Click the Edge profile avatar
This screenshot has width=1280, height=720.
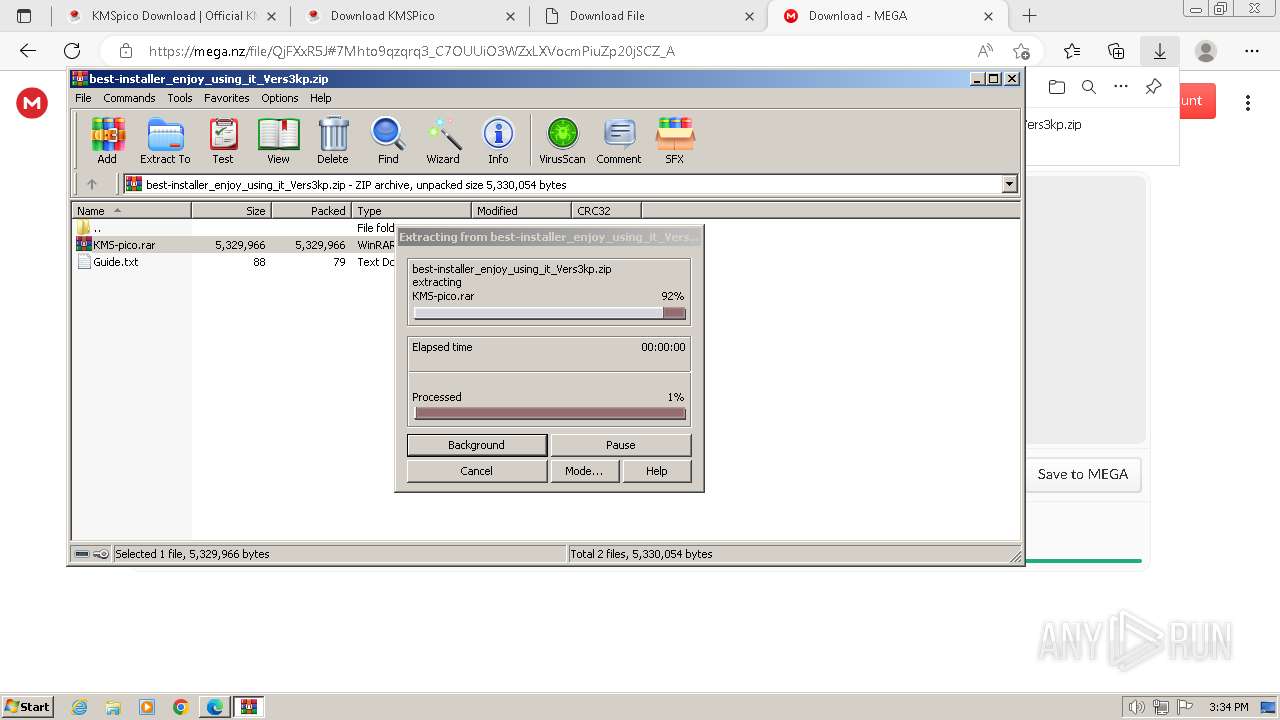1206,51
